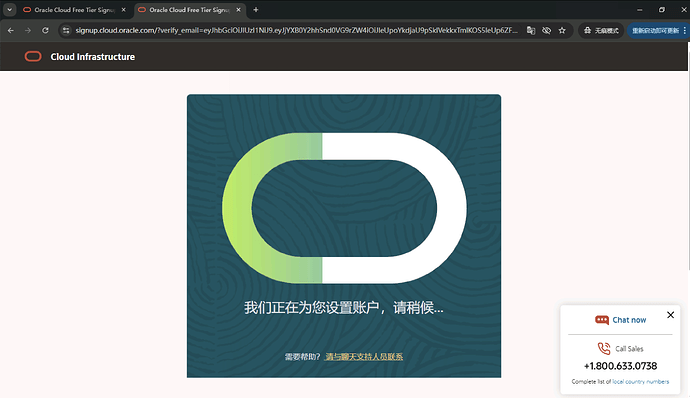Reload the signup page

[45, 30]
